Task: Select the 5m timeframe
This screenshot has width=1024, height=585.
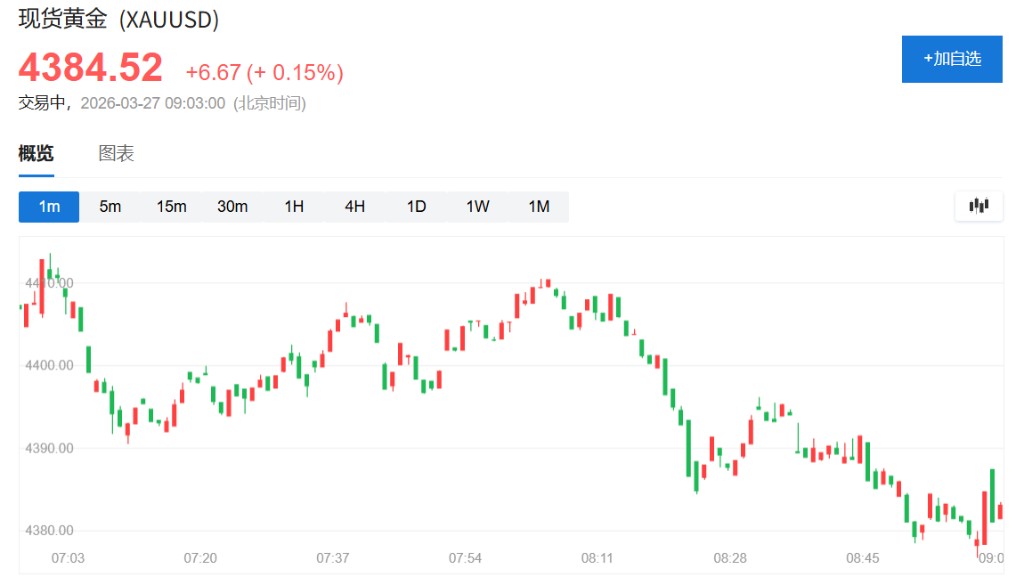Action: tap(110, 207)
